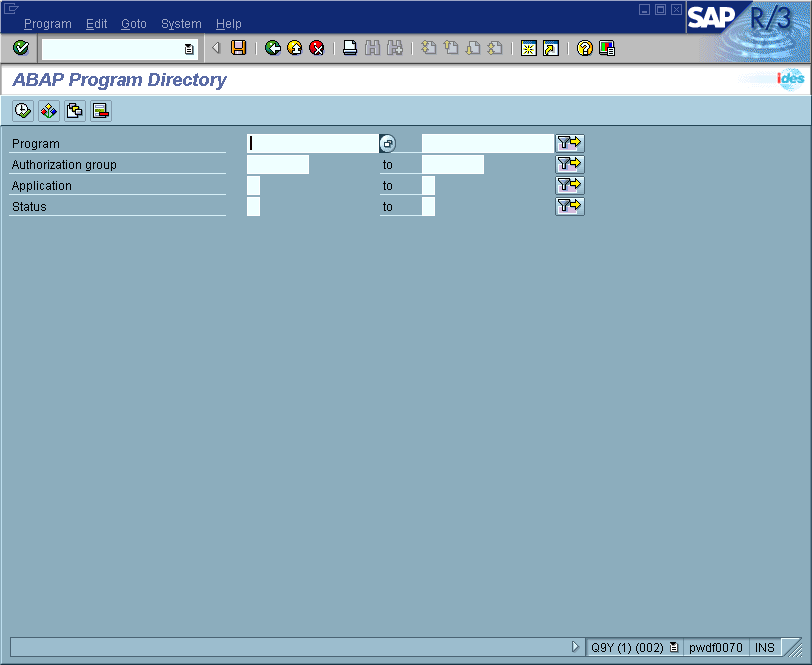Click the Customize local layout icon

pos(607,48)
